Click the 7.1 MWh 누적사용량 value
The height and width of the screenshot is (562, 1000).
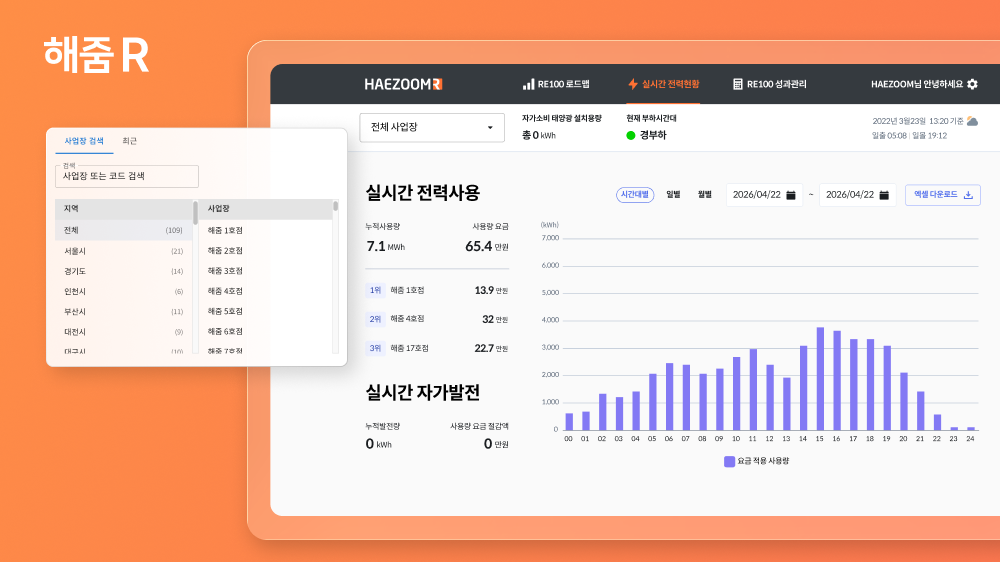click(386, 246)
